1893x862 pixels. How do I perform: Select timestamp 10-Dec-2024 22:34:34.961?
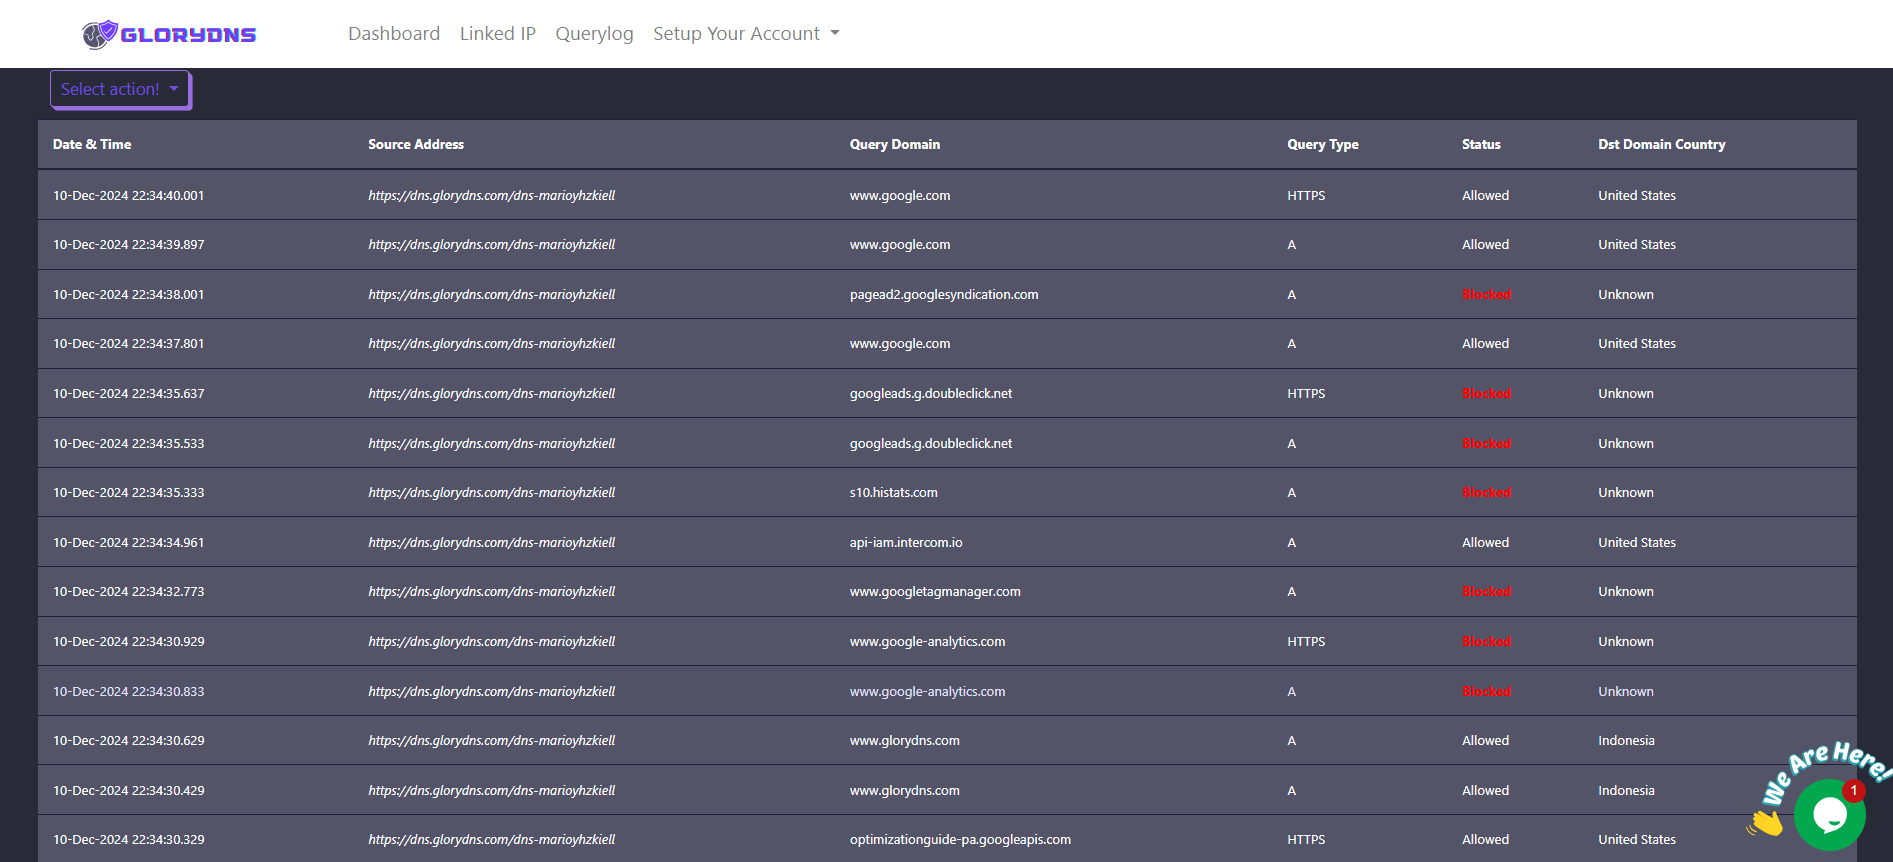point(128,543)
